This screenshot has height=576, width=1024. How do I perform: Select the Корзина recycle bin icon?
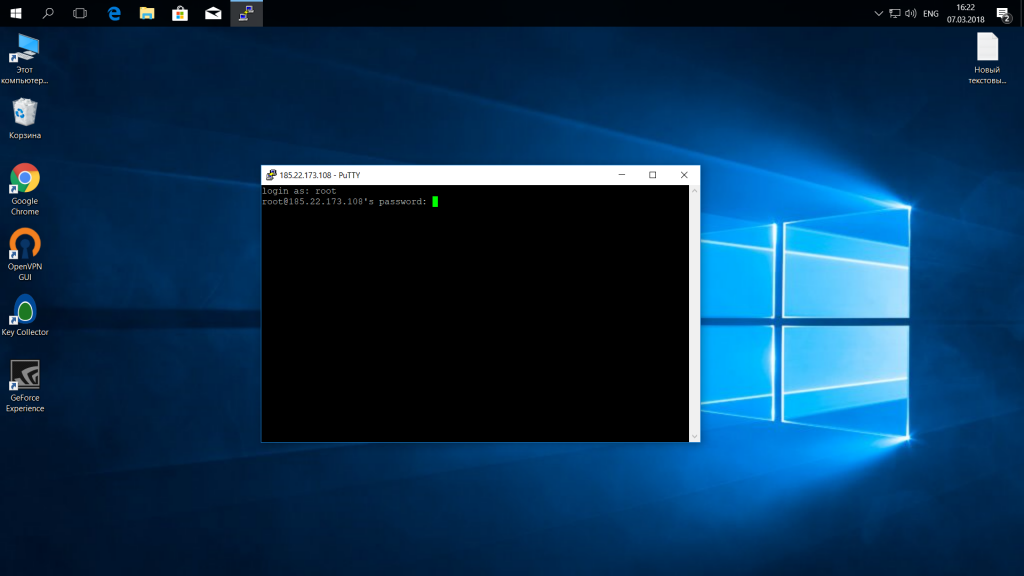point(25,113)
